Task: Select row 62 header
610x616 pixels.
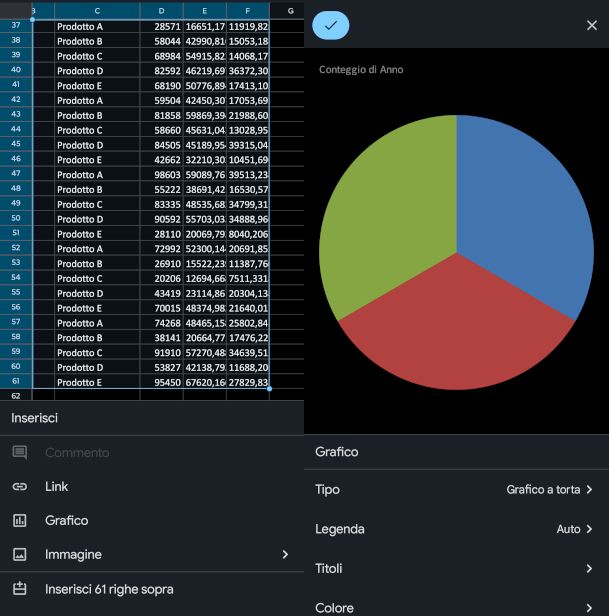Action: click(x=16, y=396)
